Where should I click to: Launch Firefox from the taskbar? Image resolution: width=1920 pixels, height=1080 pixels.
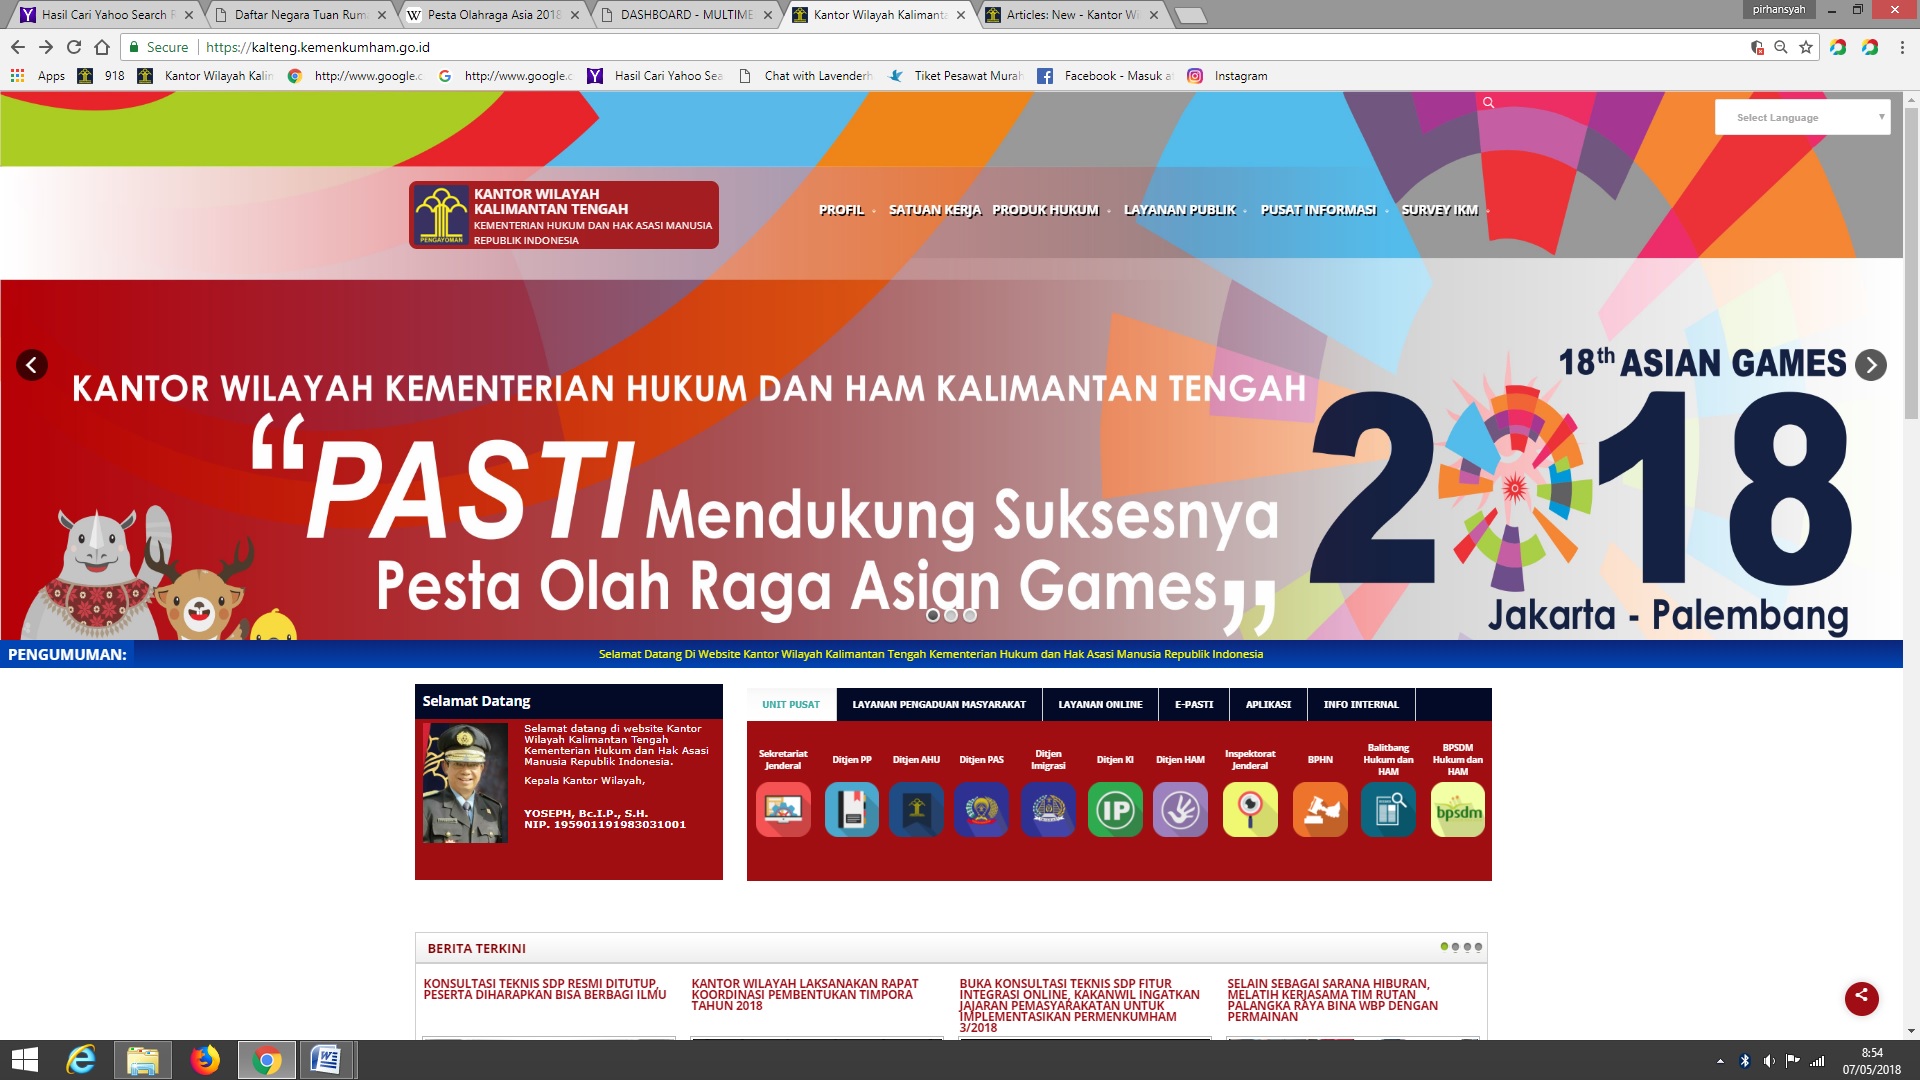(205, 1060)
